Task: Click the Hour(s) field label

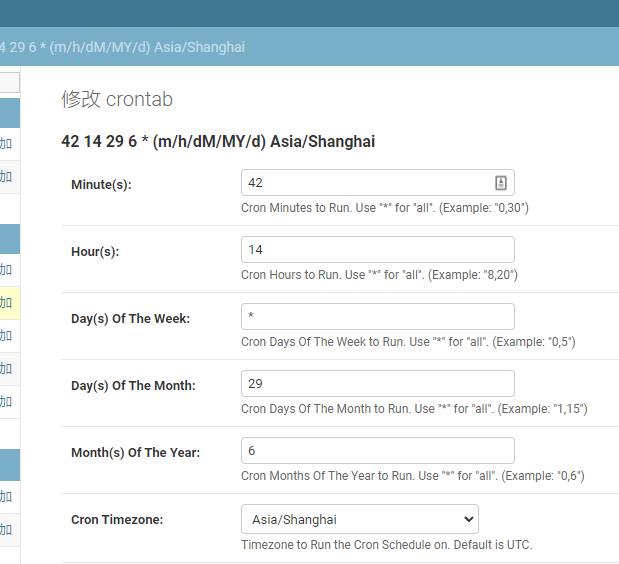Action: (x=95, y=252)
